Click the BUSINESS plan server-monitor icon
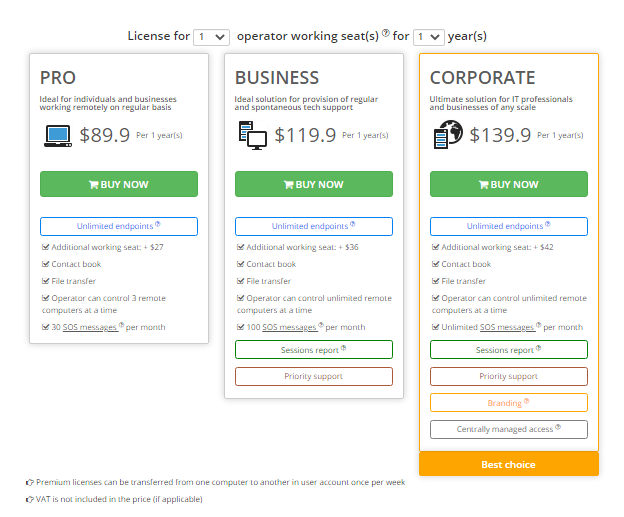624x517 pixels. click(x=252, y=135)
